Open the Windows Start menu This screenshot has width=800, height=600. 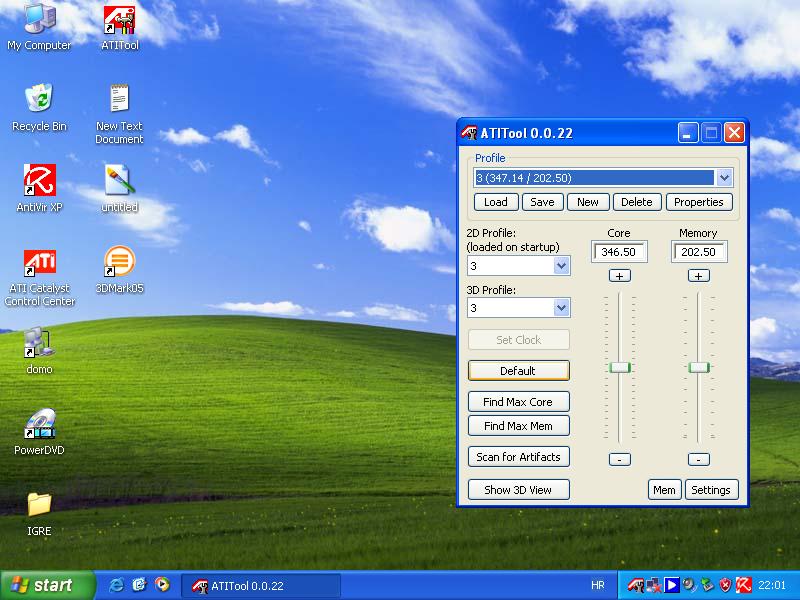pyautogui.click(x=47, y=585)
